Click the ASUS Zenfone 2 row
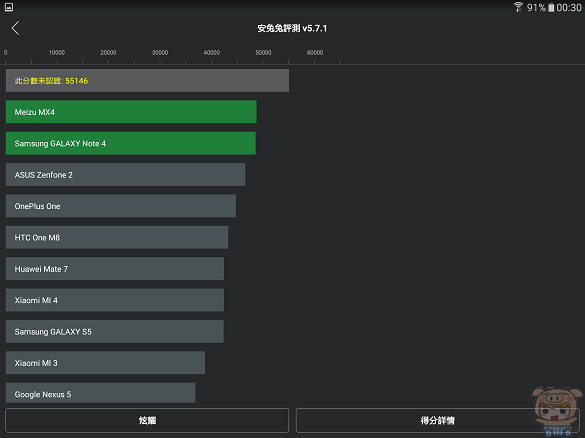 point(125,175)
